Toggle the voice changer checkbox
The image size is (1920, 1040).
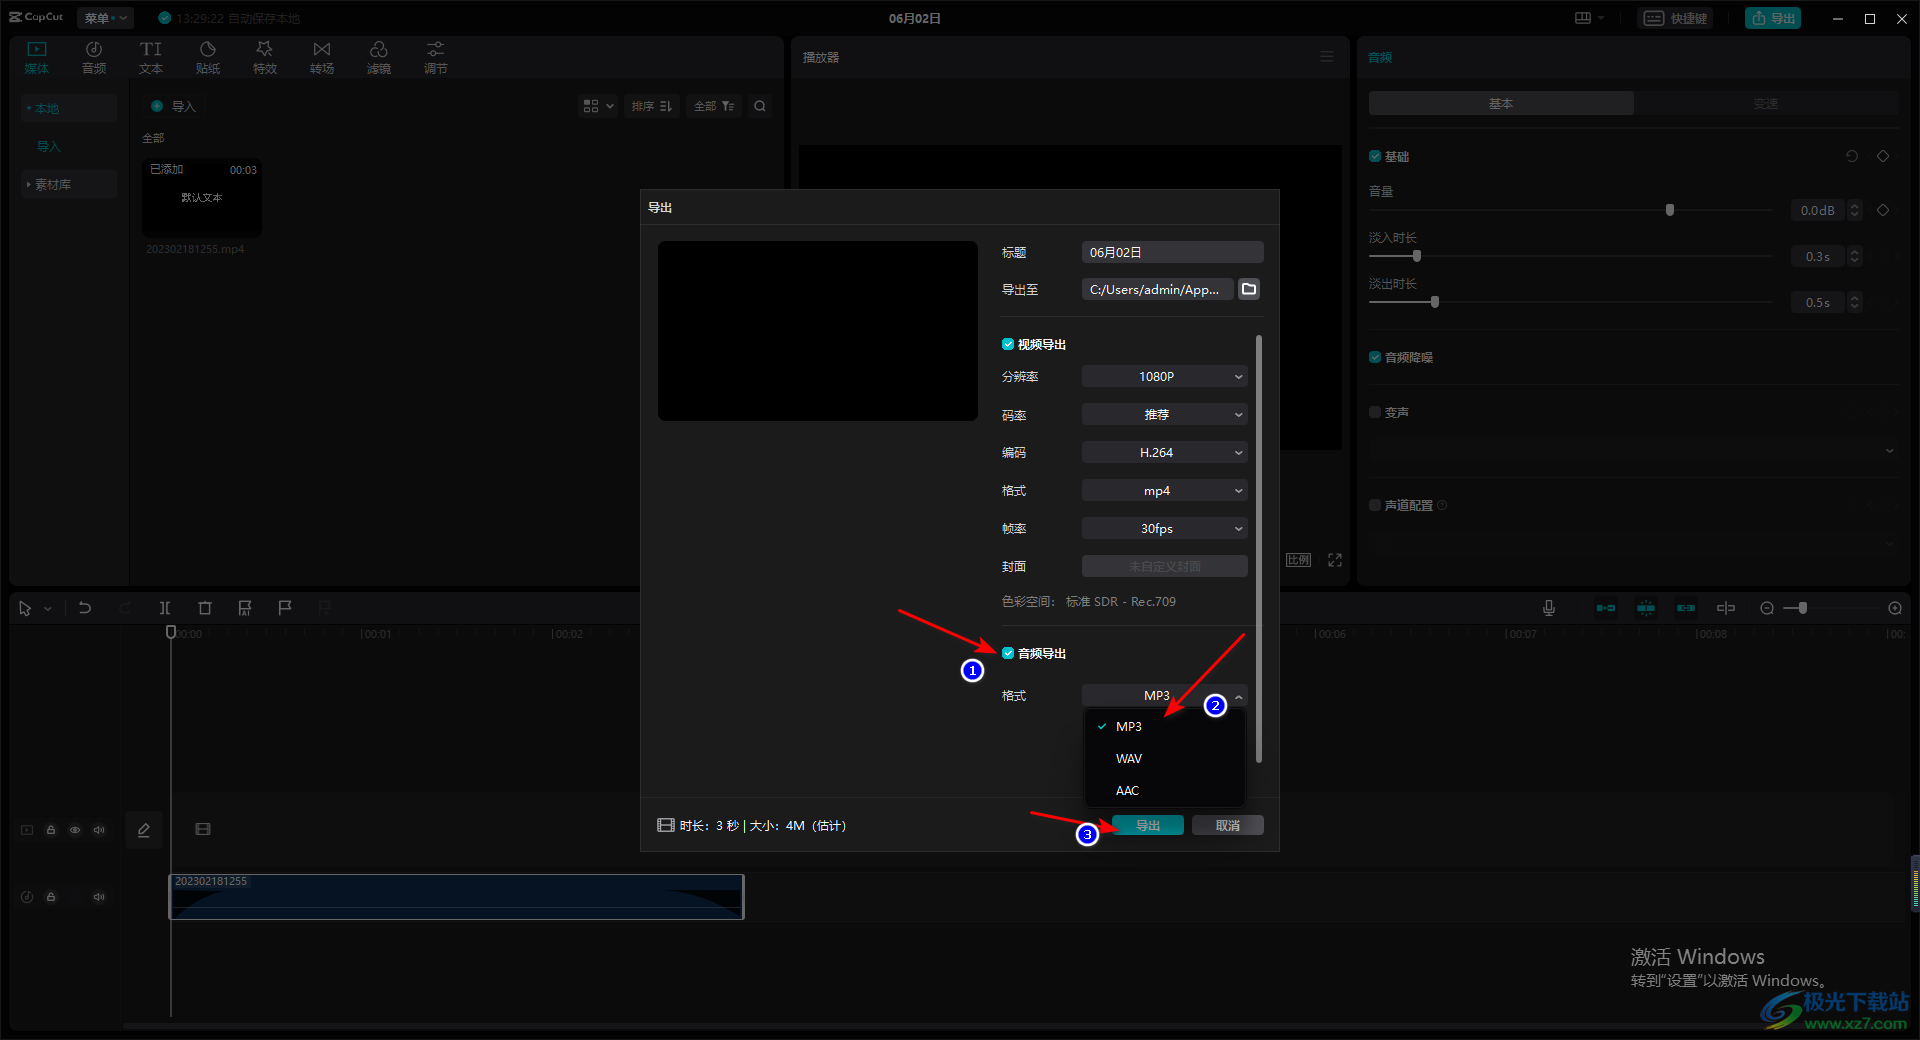tap(1375, 412)
